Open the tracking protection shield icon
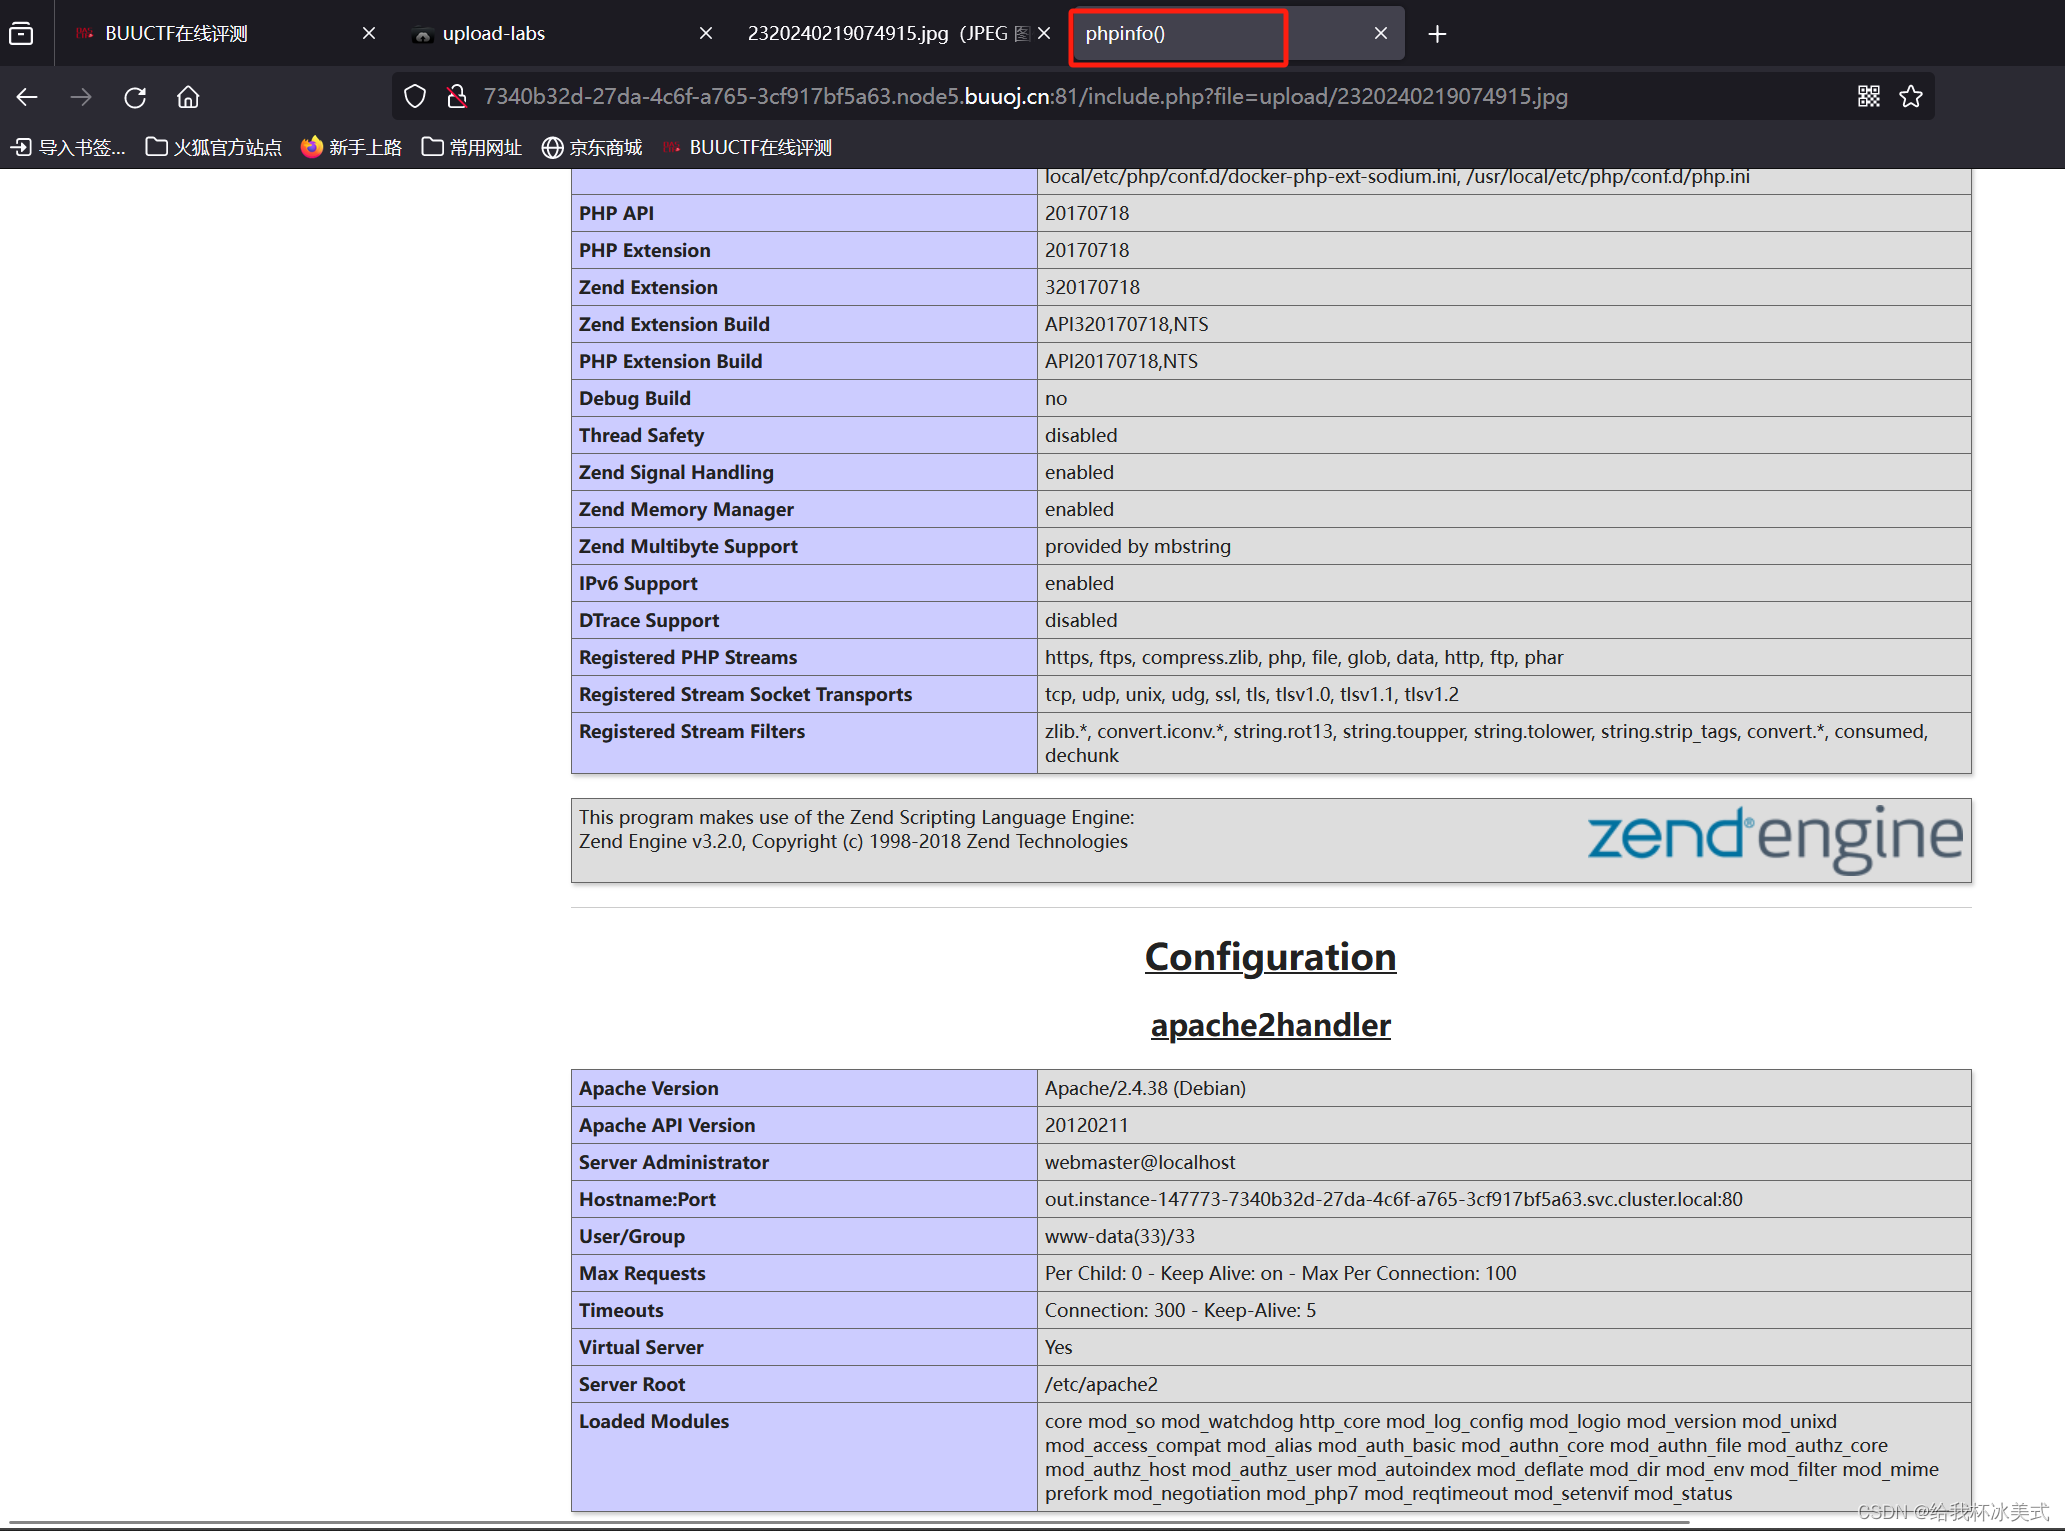2065x1531 pixels. click(415, 96)
